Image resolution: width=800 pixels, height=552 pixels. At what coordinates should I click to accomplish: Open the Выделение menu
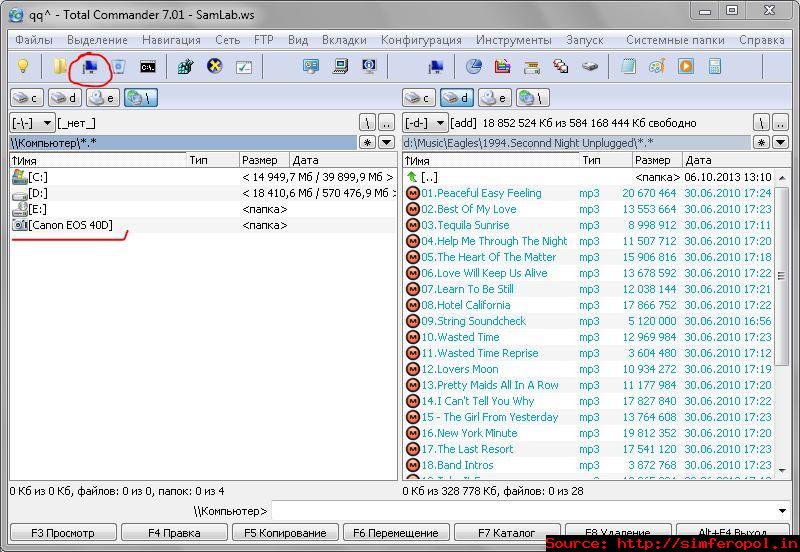coord(97,40)
